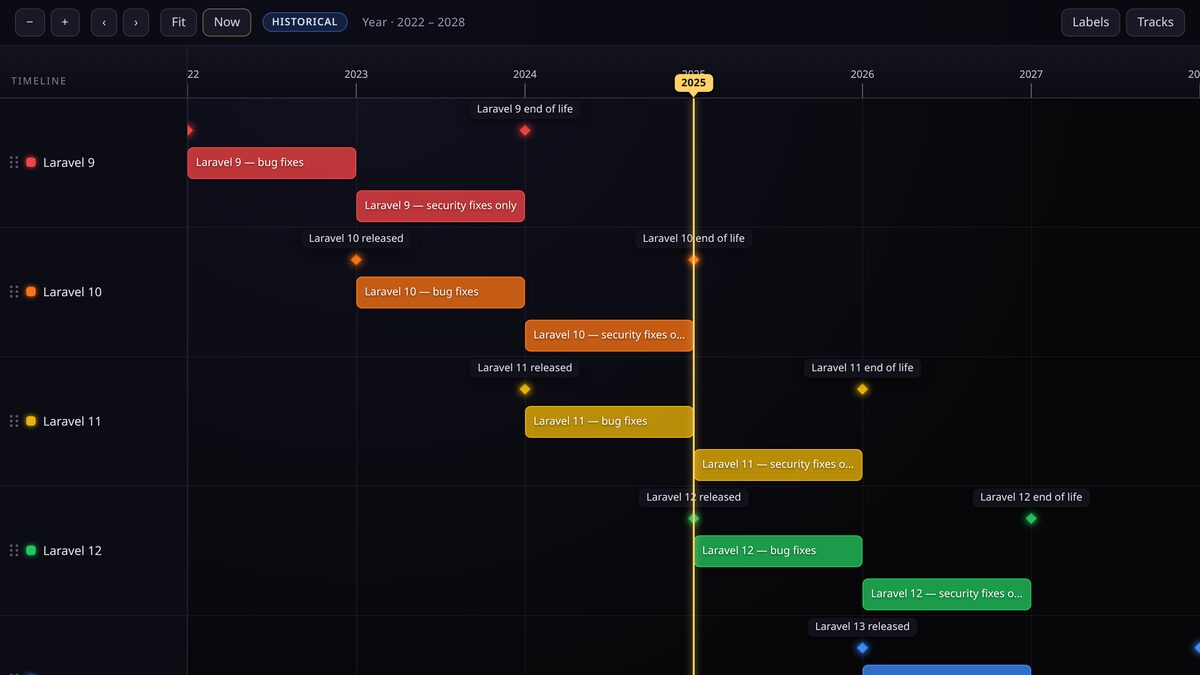Click the TIMELINE header label
The image size is (1200, 675).
(x=39, y=81)
